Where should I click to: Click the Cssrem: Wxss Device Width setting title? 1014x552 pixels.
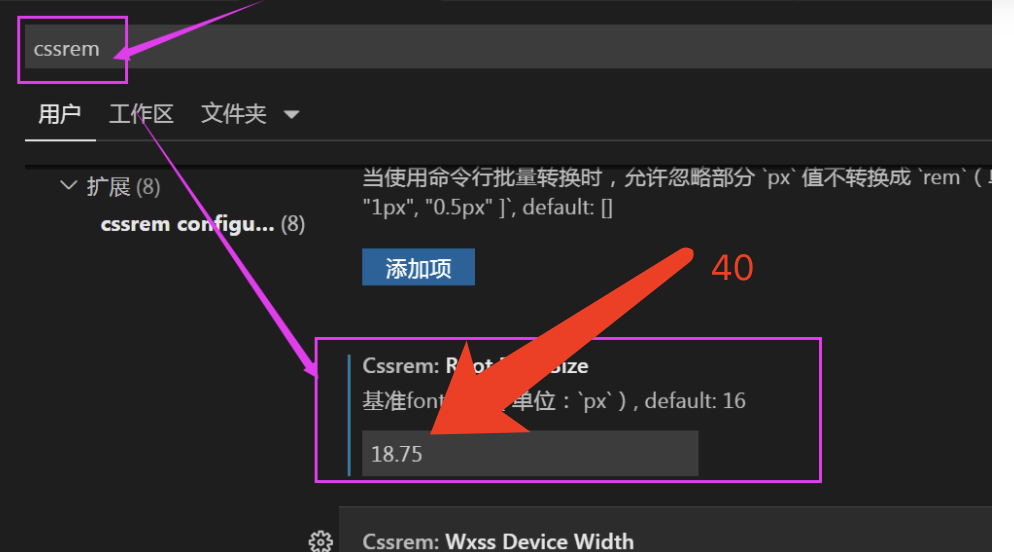pos(498,541)
